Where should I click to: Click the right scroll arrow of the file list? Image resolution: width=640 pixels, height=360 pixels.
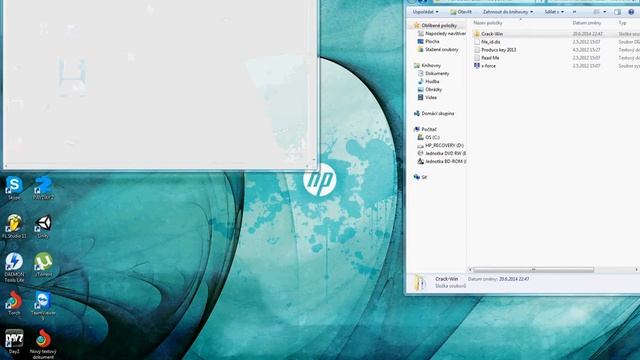click(637, 270)
